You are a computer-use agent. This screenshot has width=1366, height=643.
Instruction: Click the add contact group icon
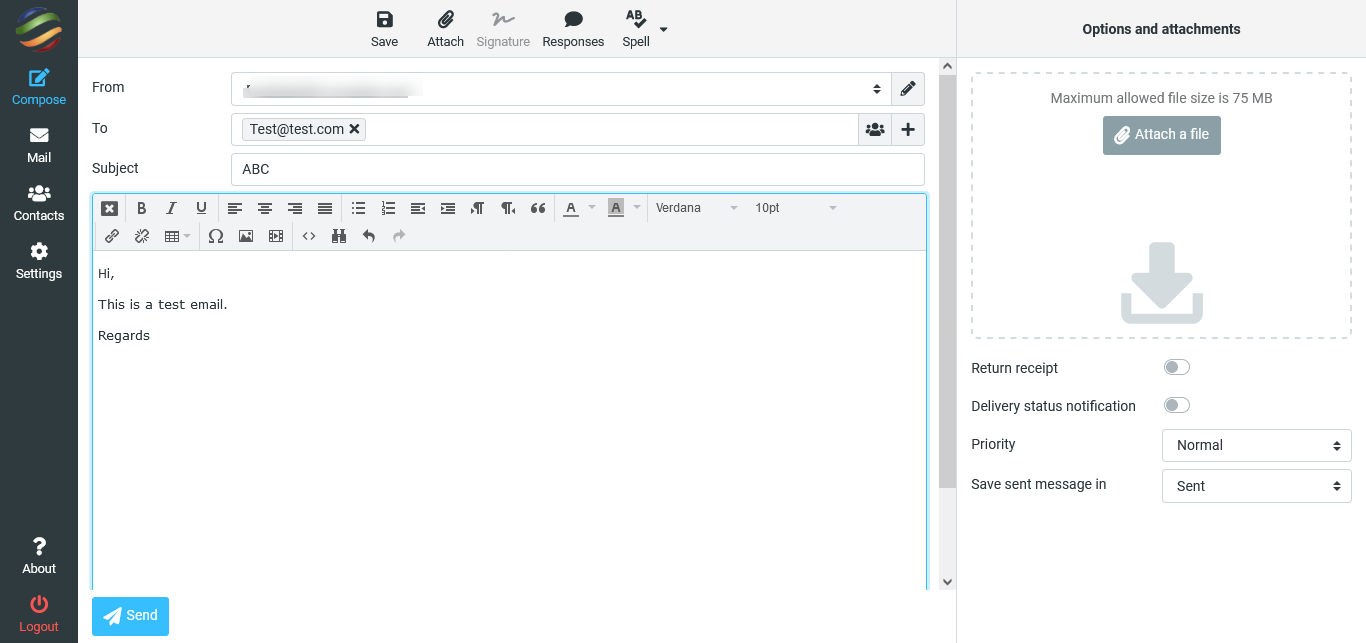tap(875, 129)
